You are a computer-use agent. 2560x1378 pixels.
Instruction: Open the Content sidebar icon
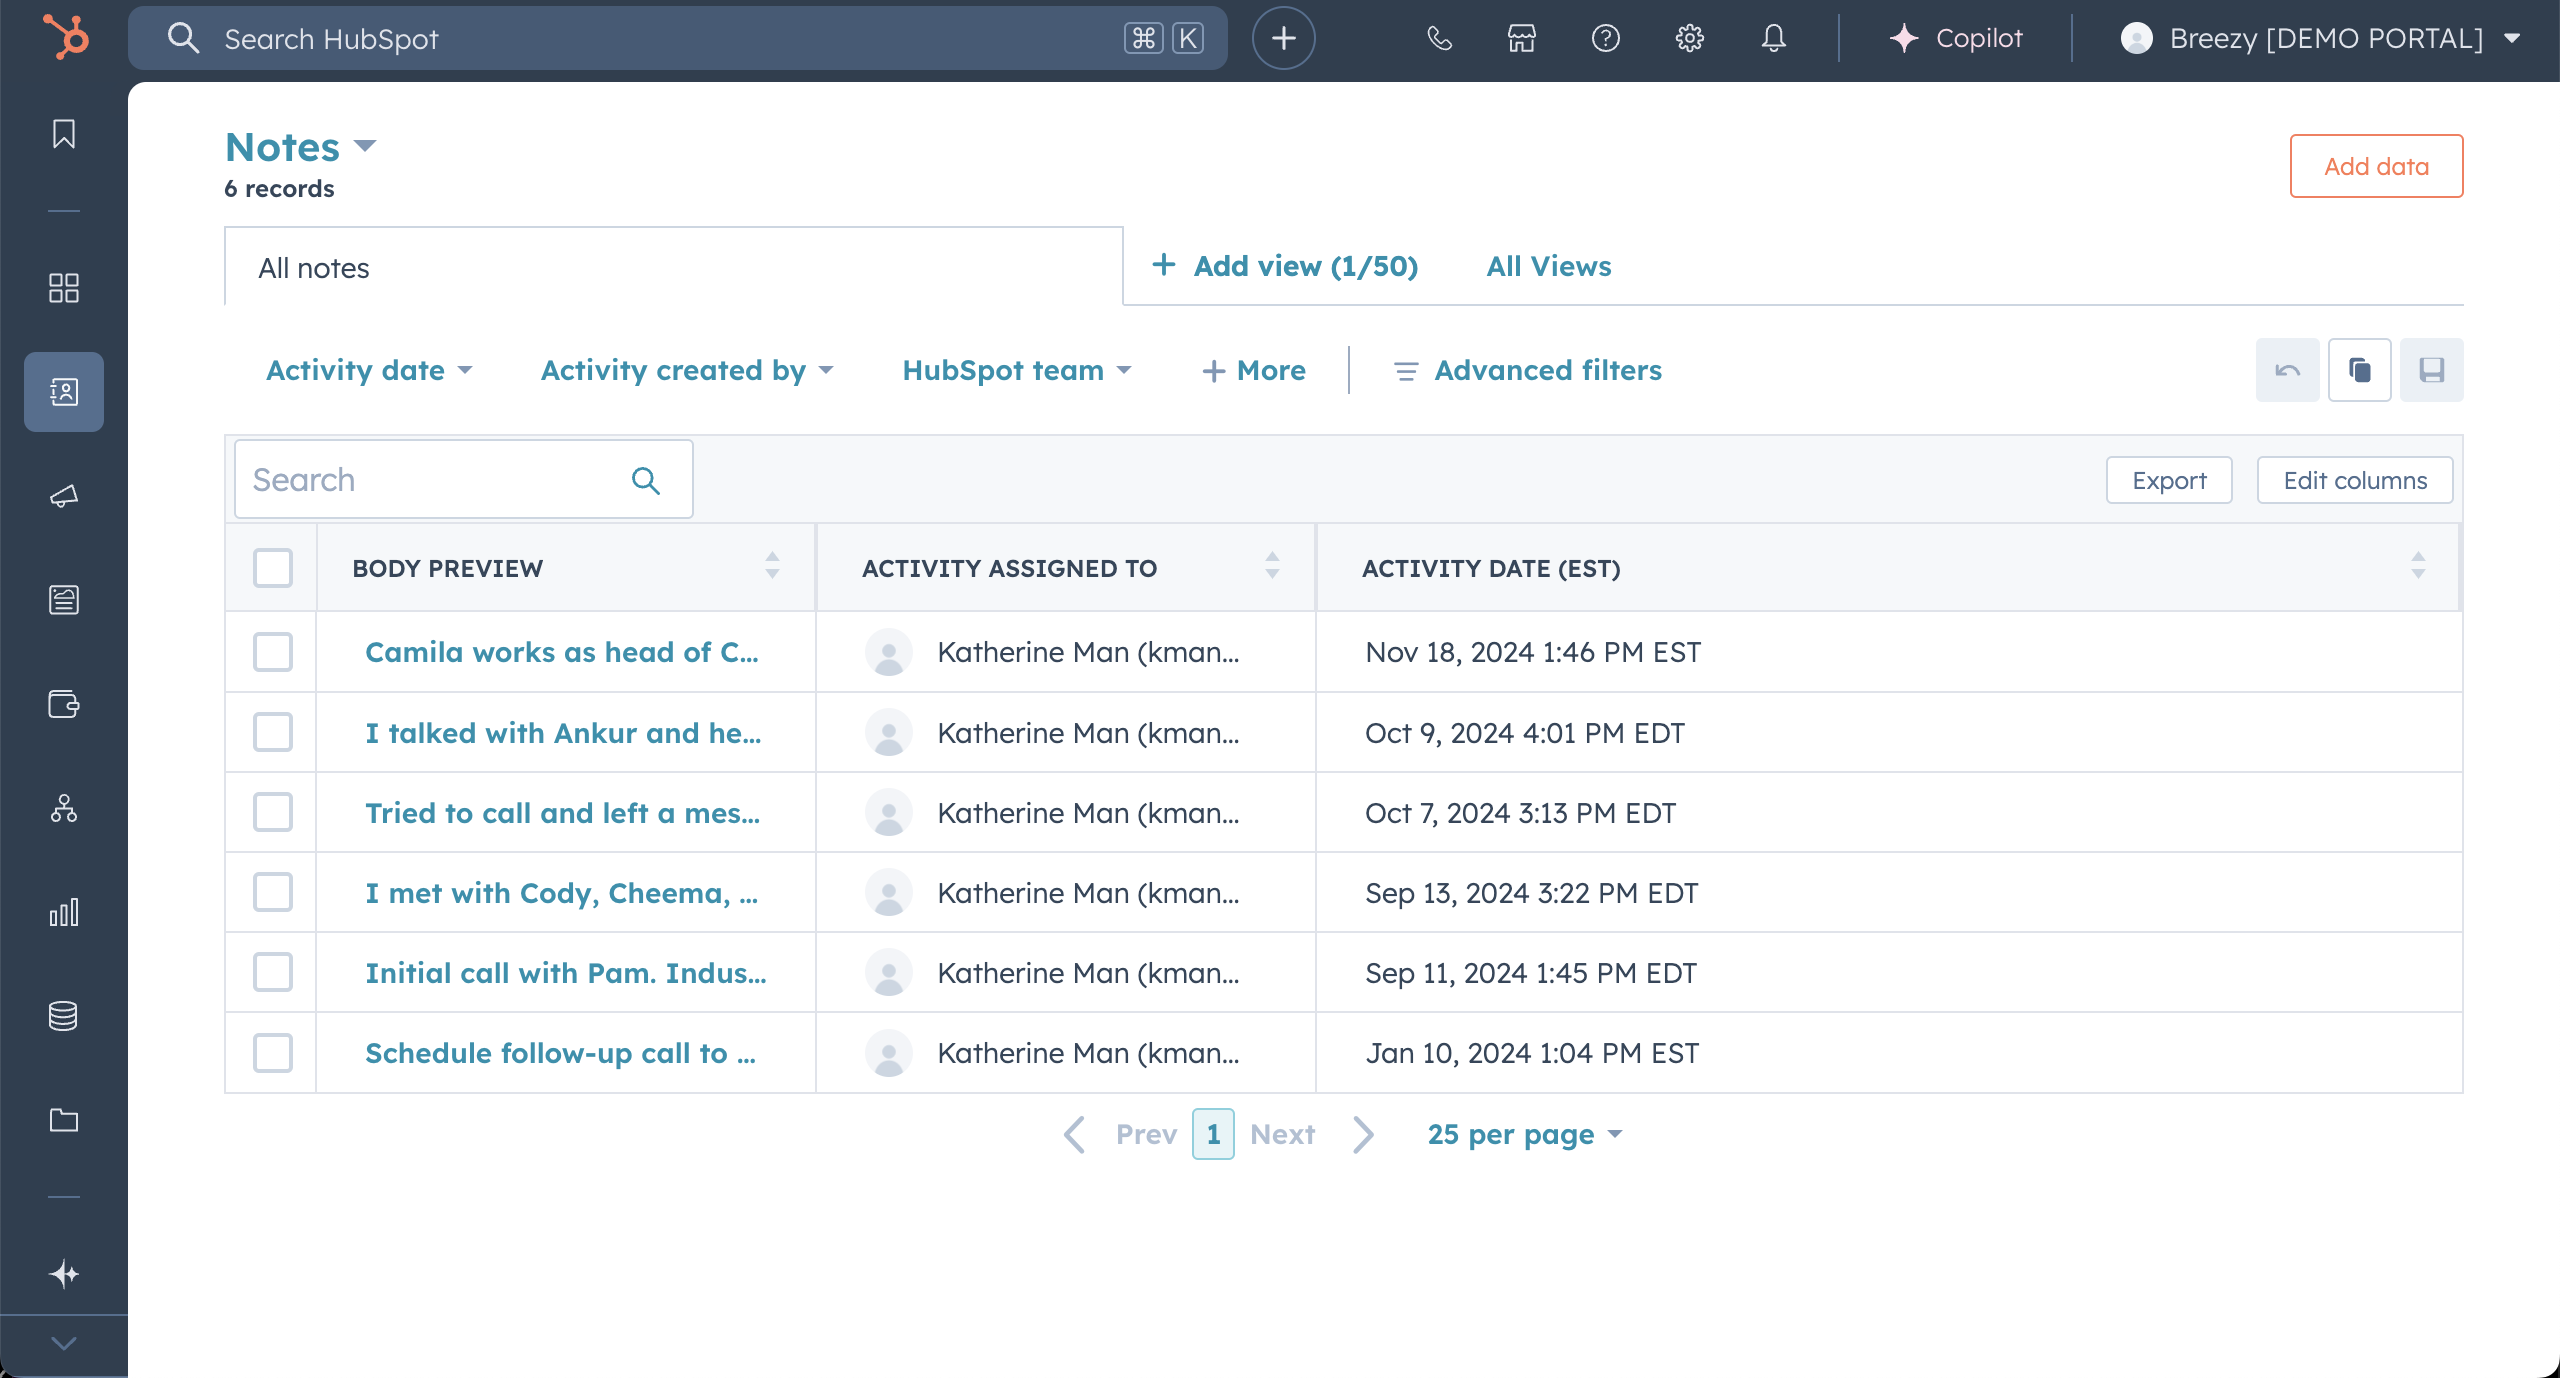(64, 600)
